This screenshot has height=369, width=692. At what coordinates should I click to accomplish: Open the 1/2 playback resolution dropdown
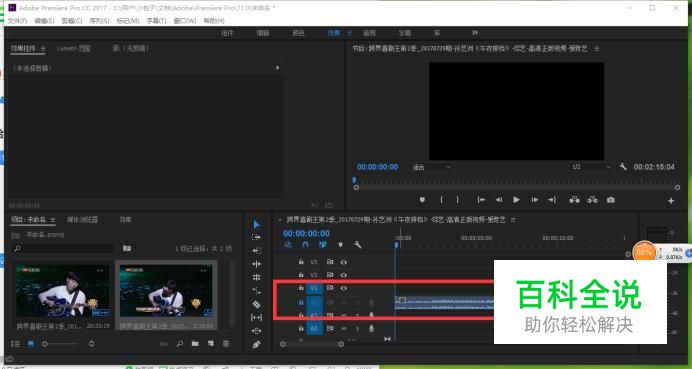point(591,167)
